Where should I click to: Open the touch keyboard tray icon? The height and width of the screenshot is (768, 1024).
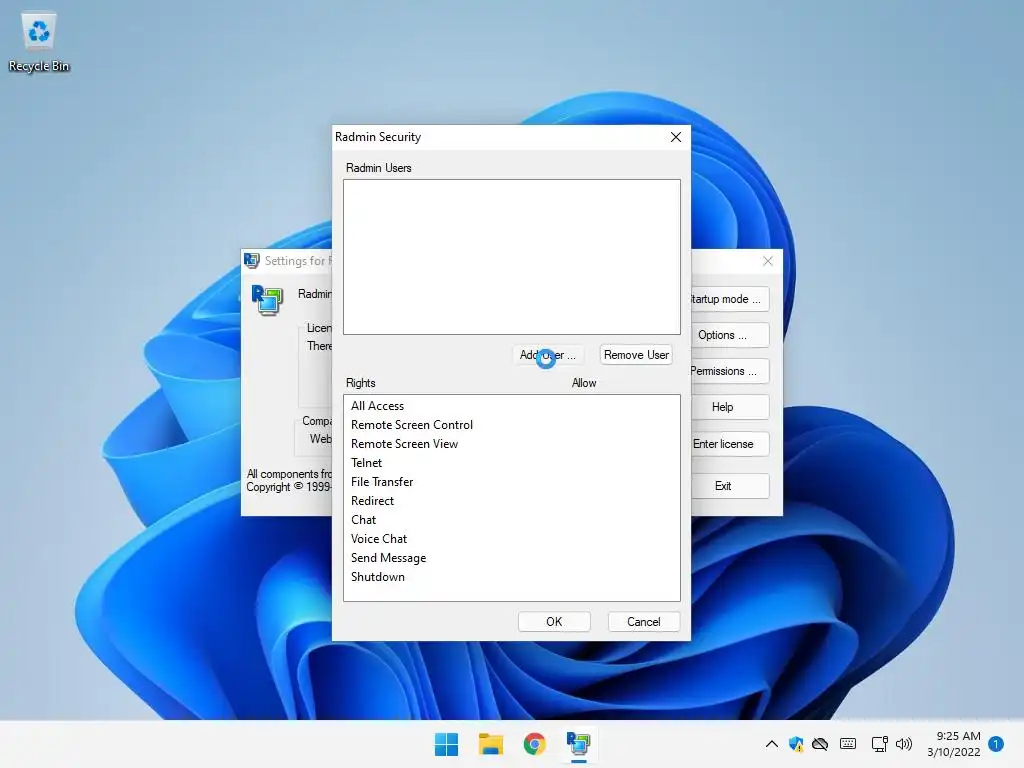[x=848, y=744]
